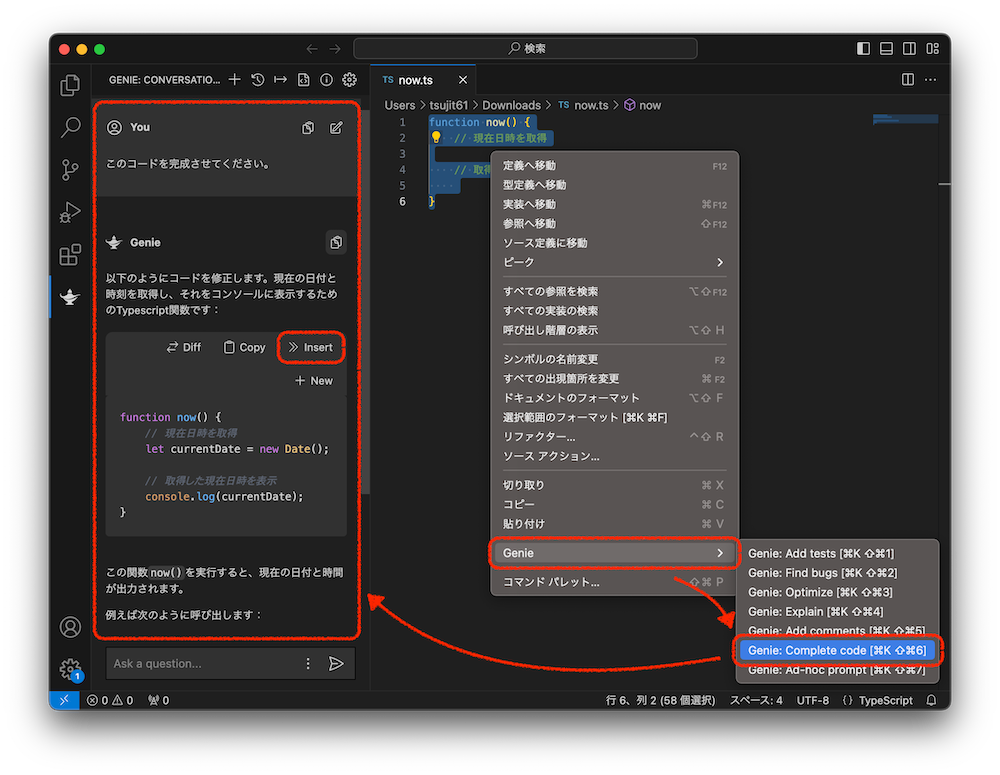1000x775 pixels.
Task: Toggle the secondary side bar layout button
Action: click(909, 49)
